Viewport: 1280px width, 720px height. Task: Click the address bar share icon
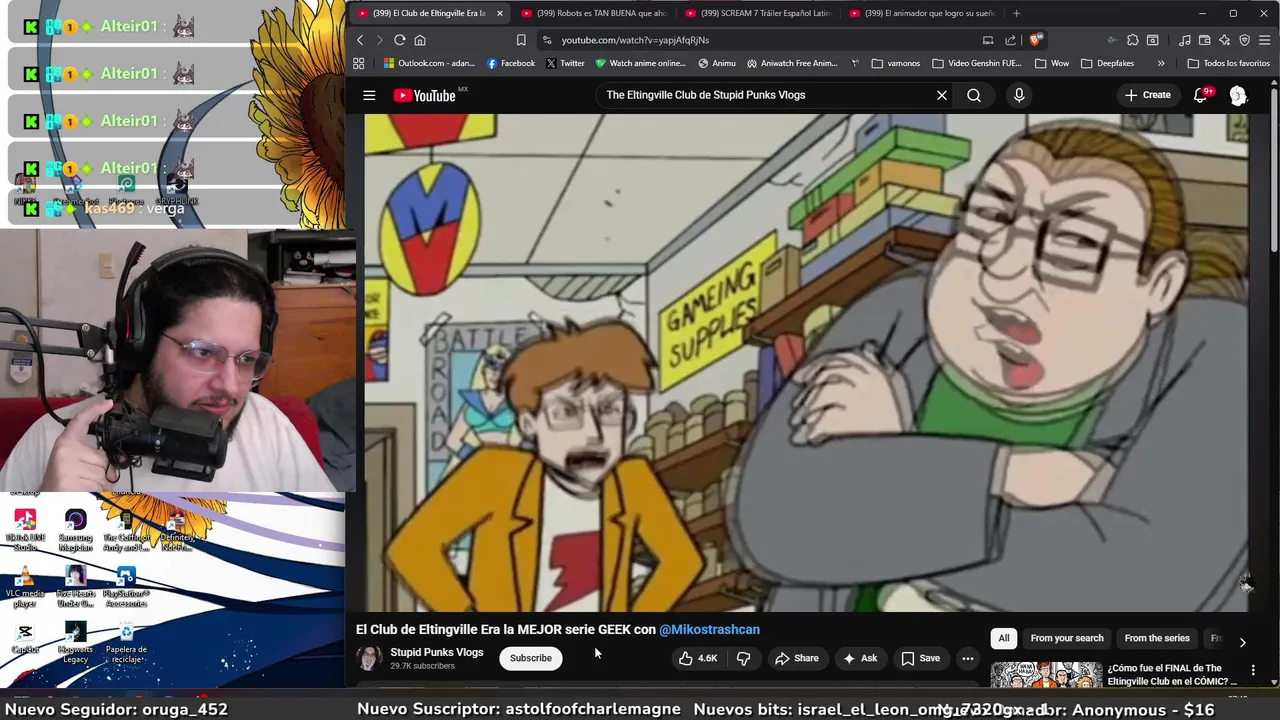pyautogui.click(x=1010, y=40)
